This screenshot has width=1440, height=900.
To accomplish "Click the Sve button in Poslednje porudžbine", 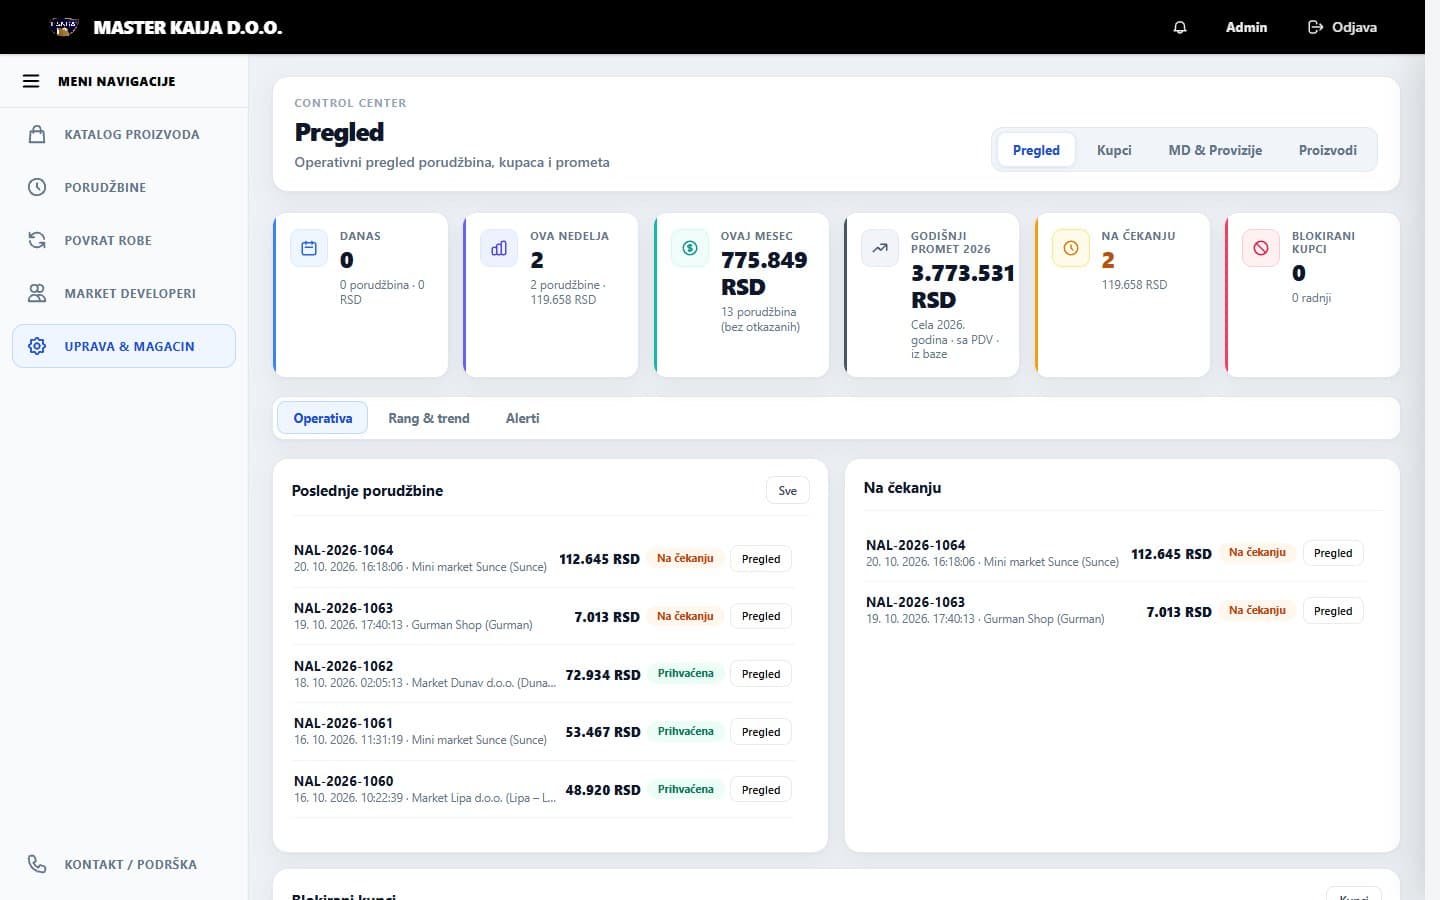I will pos(788,491).
